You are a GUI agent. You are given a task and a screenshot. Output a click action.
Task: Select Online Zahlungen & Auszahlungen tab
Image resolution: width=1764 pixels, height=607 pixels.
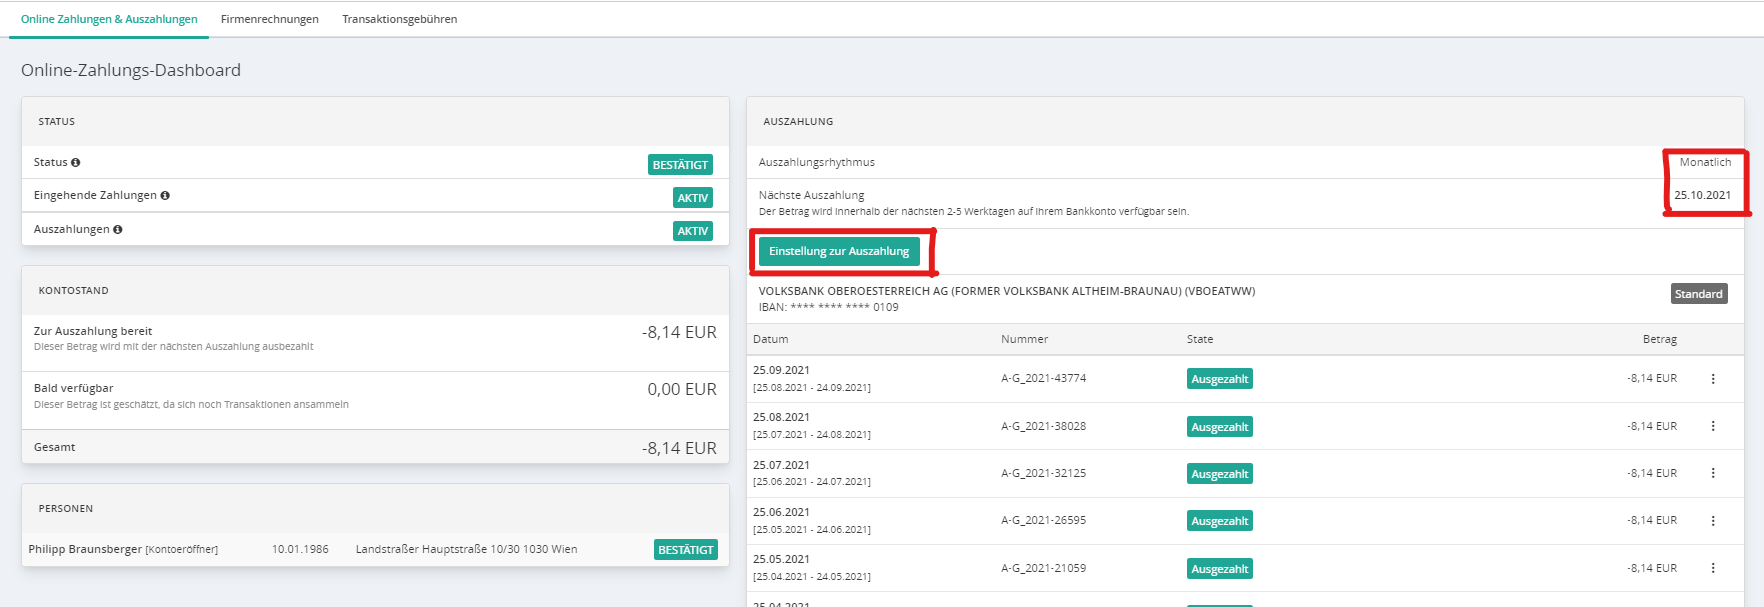pos(109,19)
